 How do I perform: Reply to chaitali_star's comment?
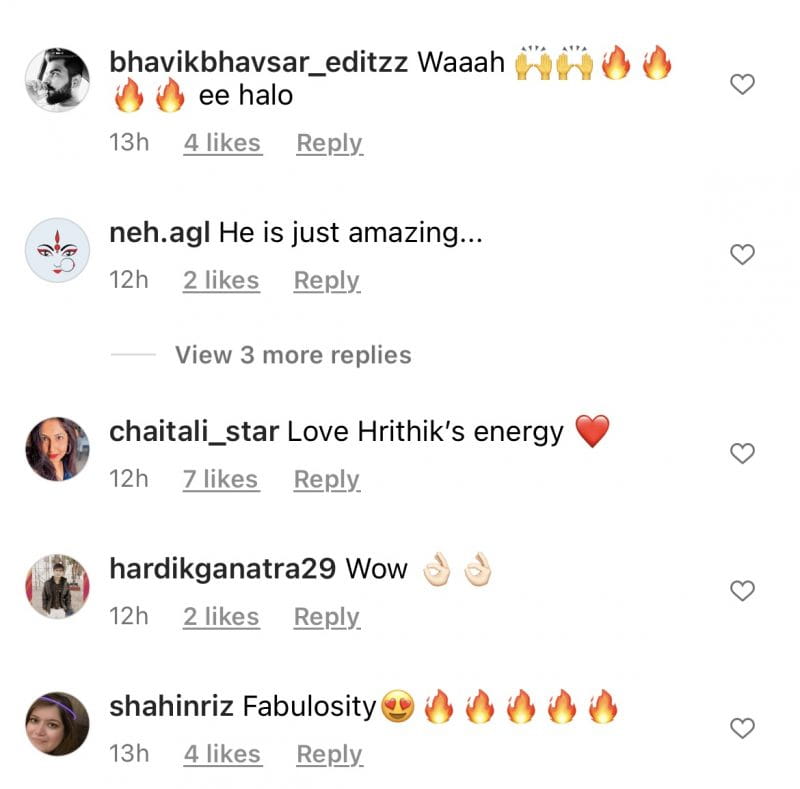point(327,480)
